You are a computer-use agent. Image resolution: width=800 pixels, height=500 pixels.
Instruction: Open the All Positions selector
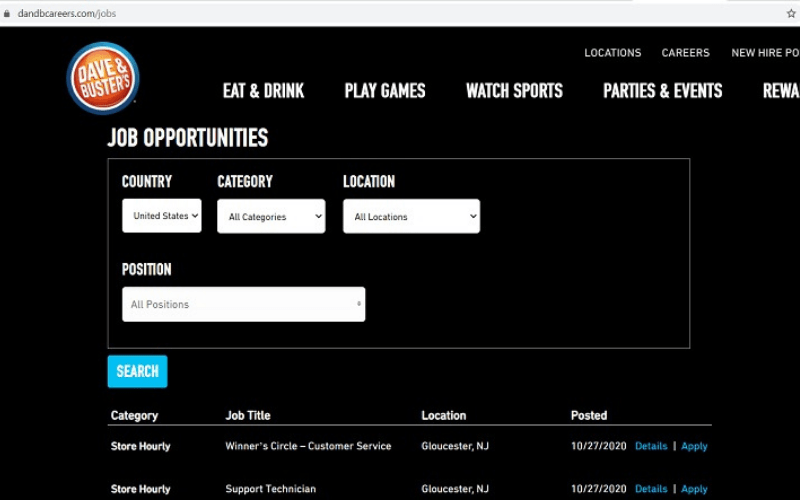coord(243,304)
